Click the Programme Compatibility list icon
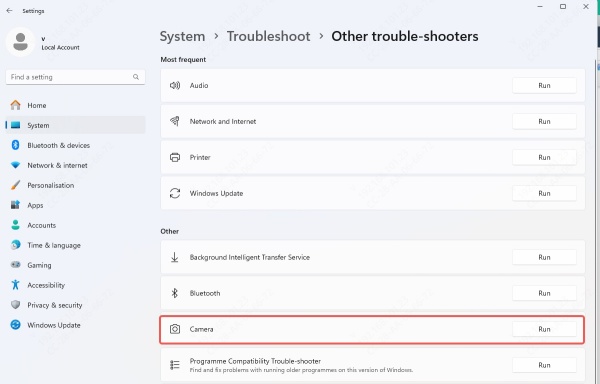 coord(175,365)
